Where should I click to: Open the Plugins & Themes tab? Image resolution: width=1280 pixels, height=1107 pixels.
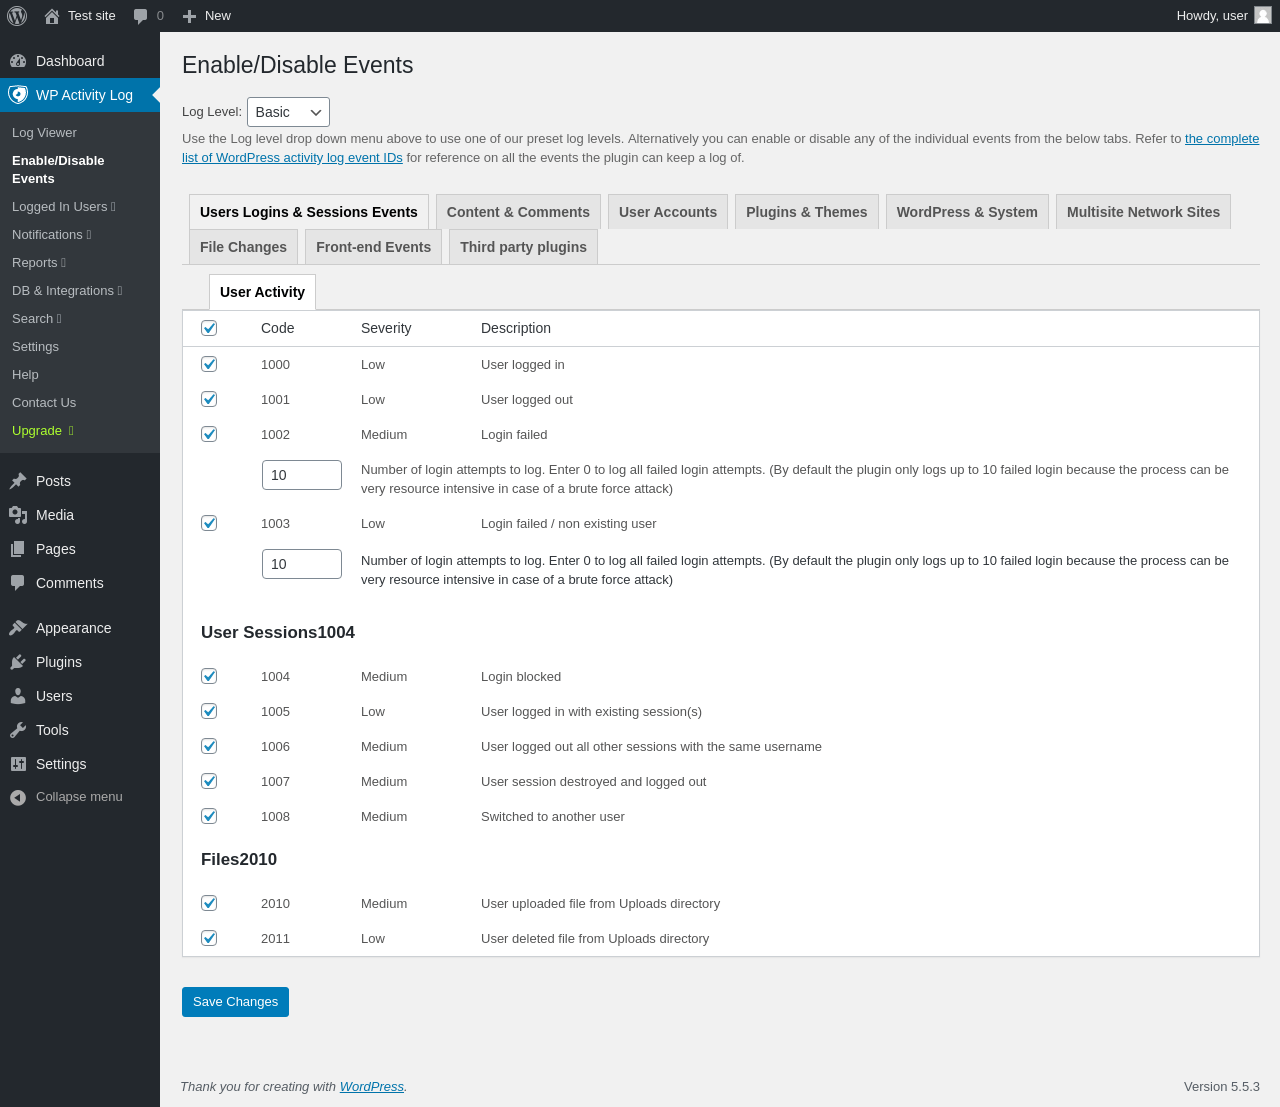tap(807, 212)
